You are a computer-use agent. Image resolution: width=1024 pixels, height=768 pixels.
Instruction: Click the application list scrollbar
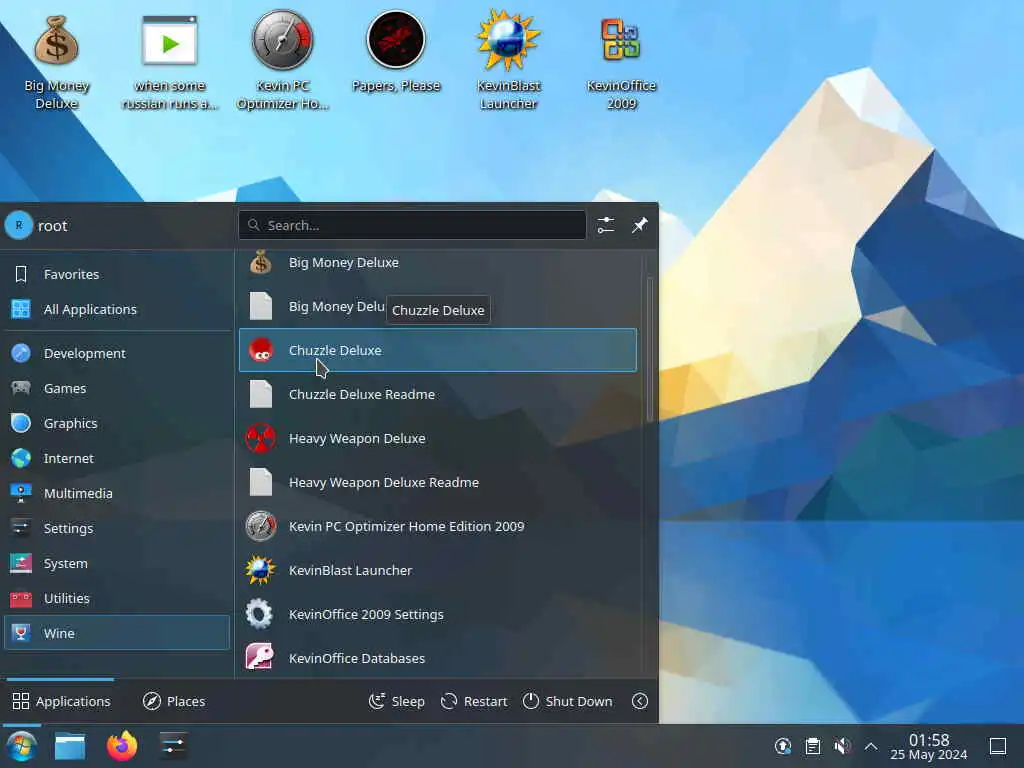point(649,349)
